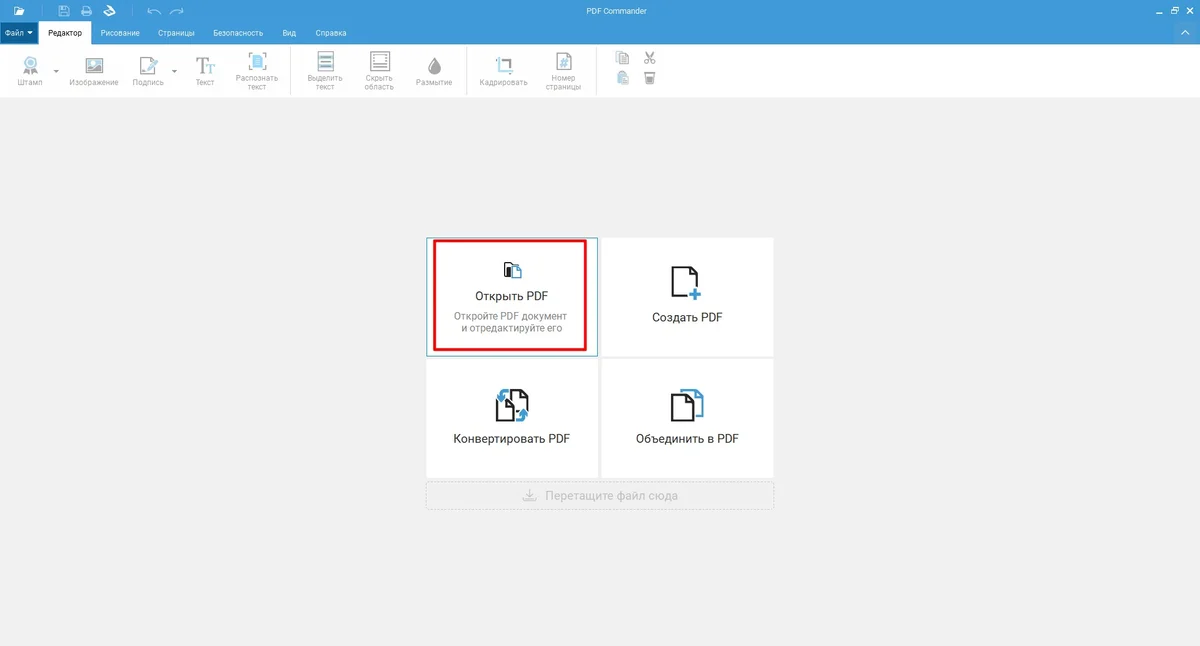The width and height of the screenshot is (1200, 646).
Task: Collapse the ribbon with the chevron
Action: tap(1186, 33)
